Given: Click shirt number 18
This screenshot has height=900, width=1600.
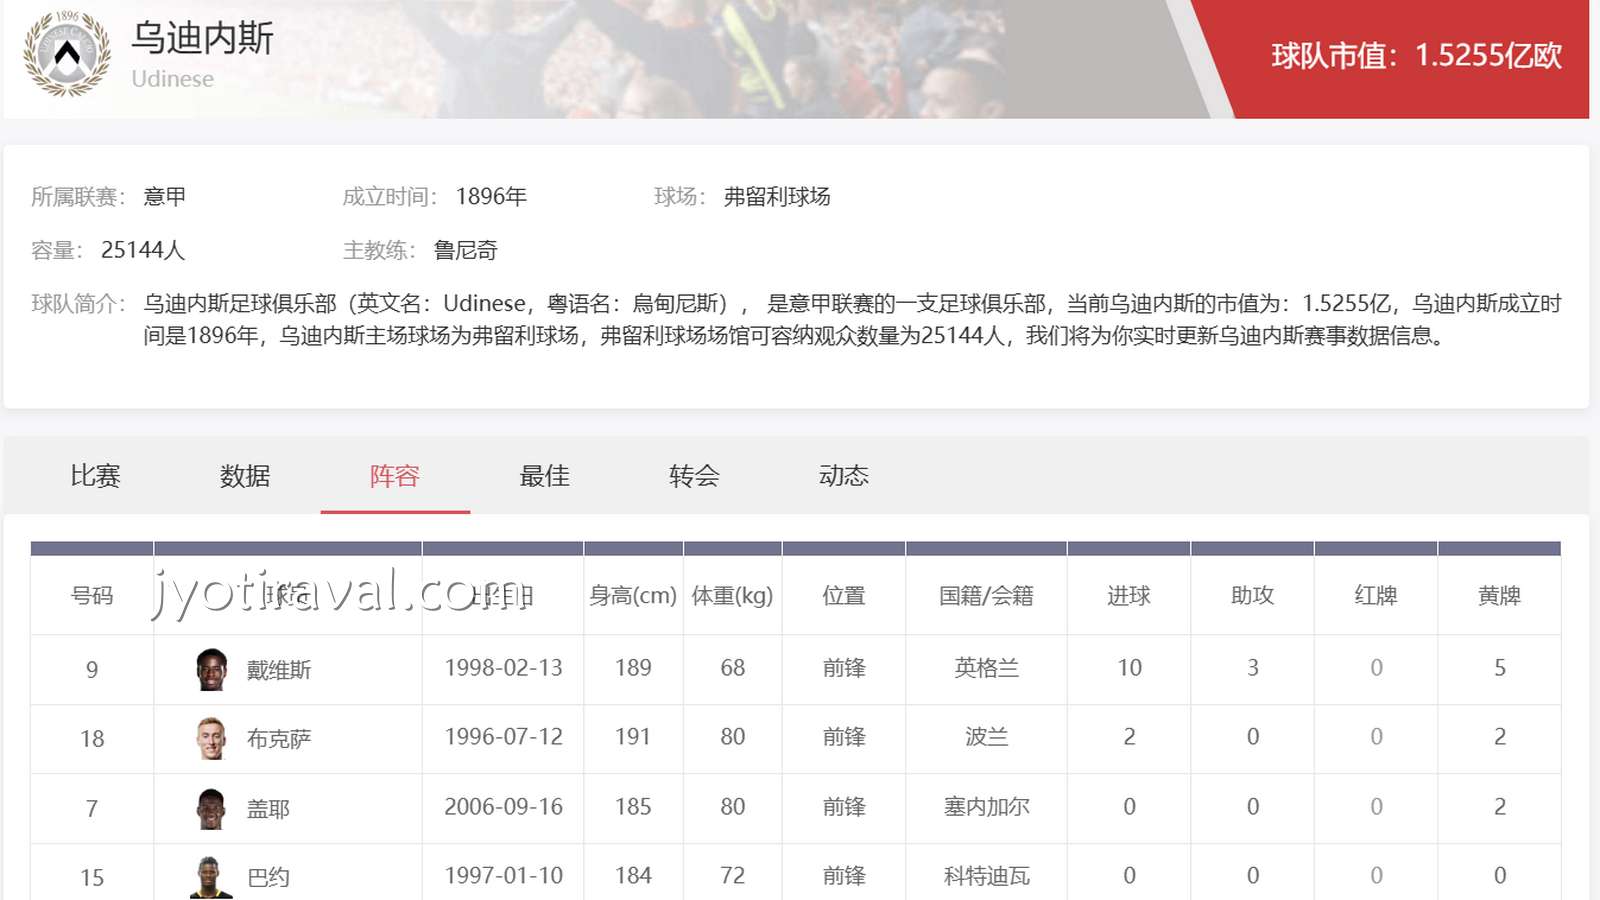Looking at the screenshot, I should (92, 739).
